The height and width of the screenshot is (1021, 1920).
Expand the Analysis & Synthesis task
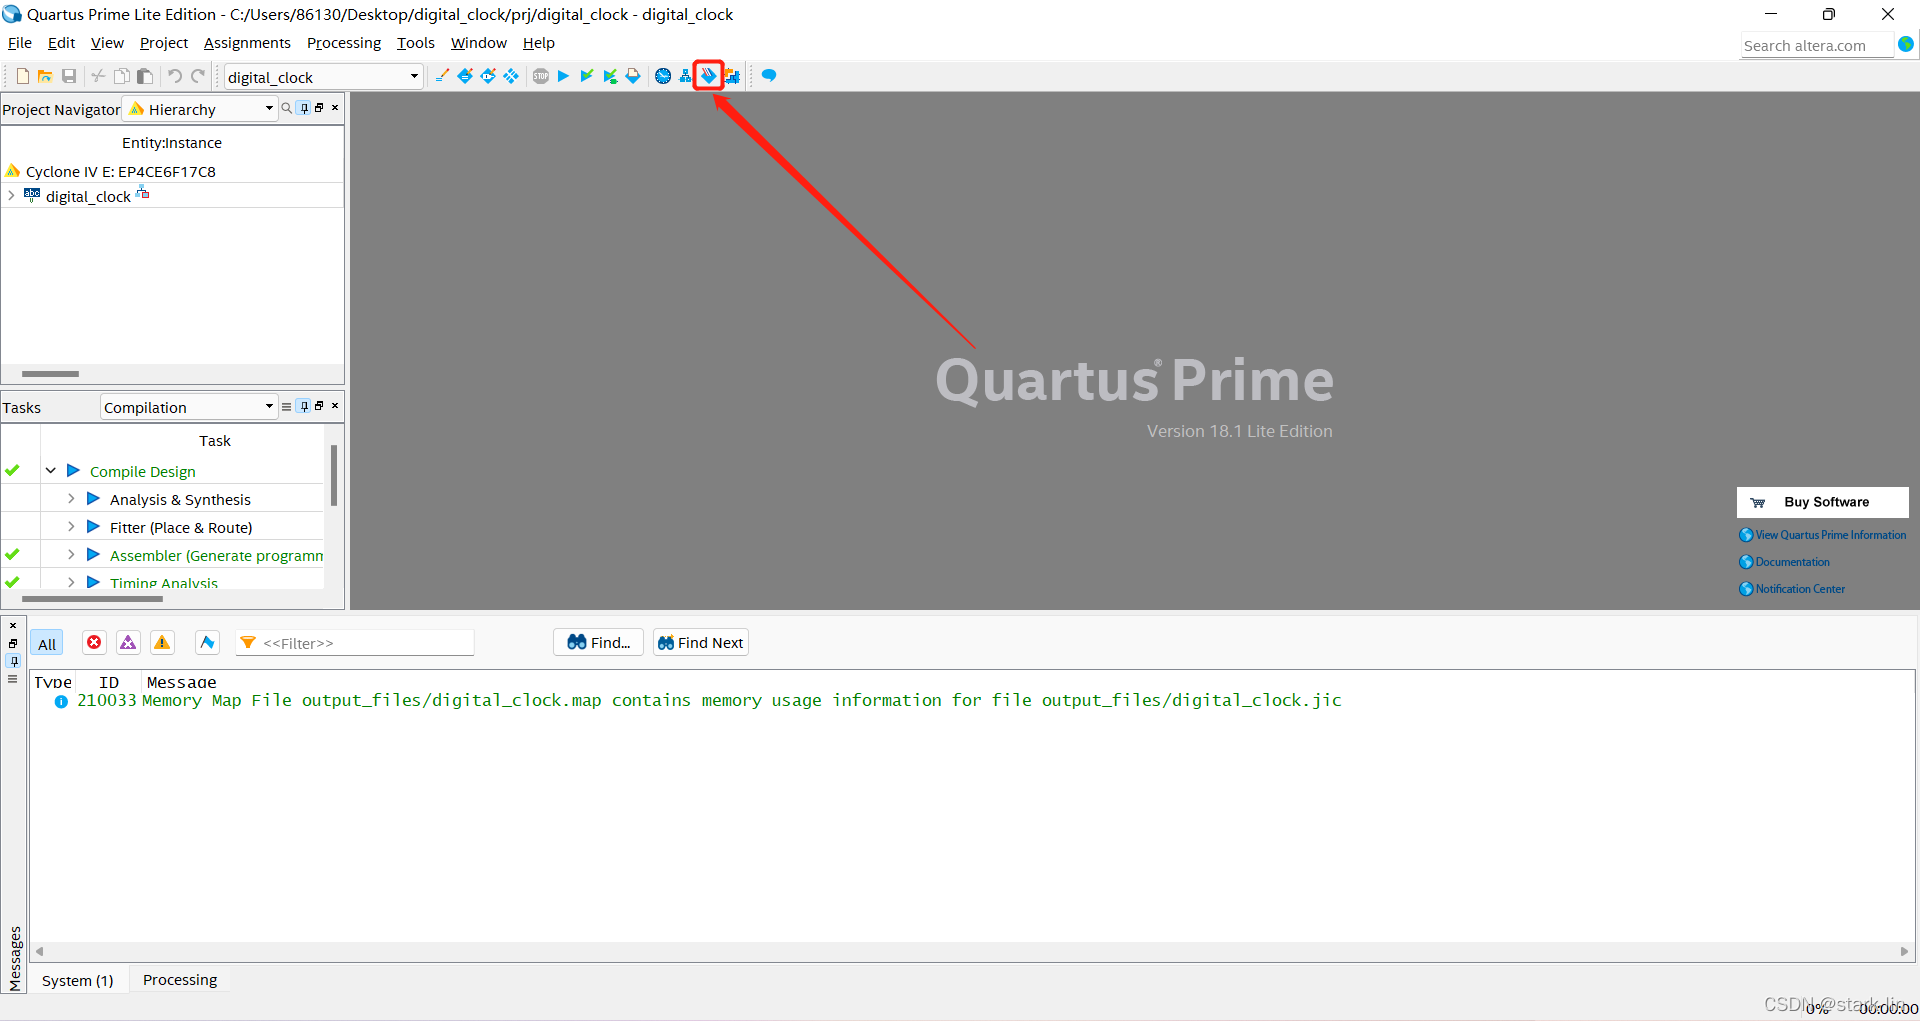coord(71,499)
